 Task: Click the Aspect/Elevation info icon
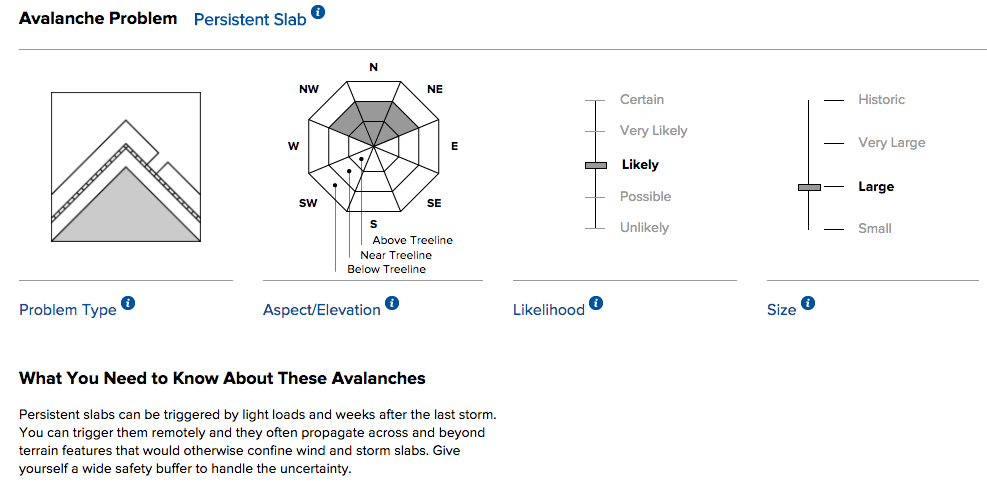click(x=392, y=303)
